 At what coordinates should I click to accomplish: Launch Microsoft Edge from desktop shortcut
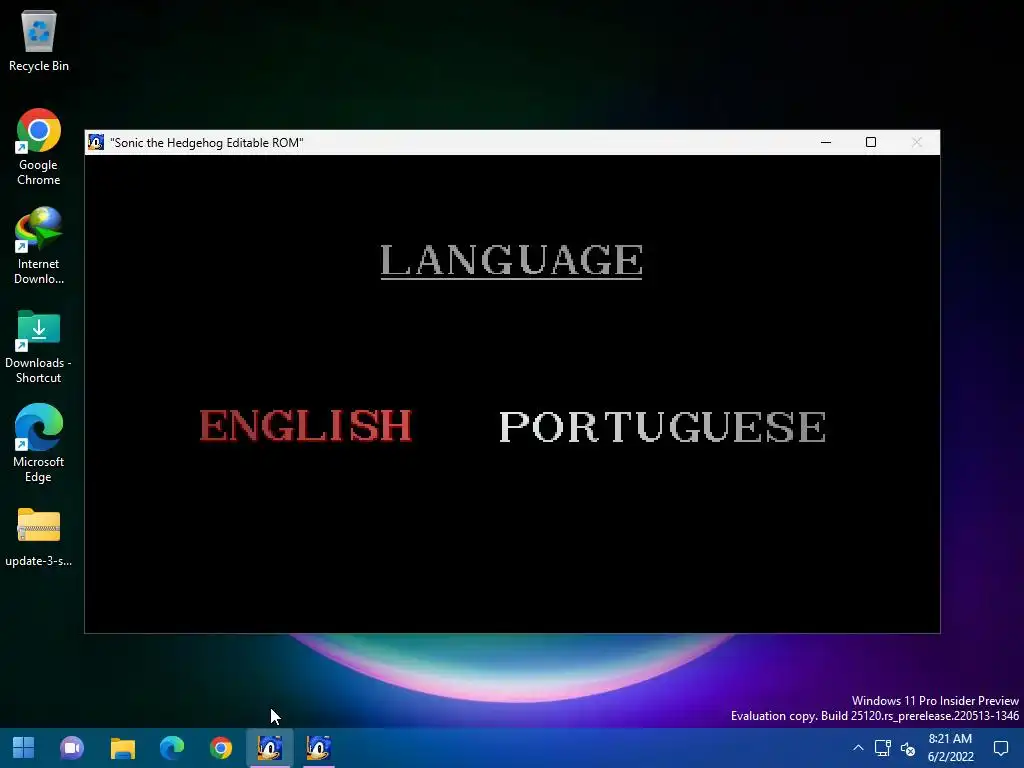click(x=39, y=444)
